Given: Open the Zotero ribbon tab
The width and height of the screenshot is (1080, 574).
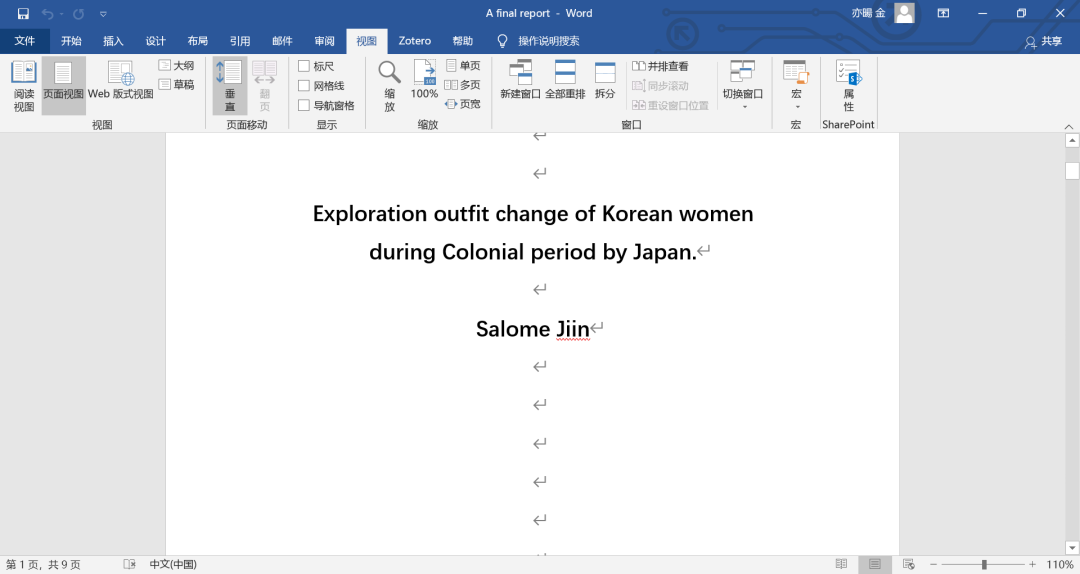Looking at the screenshot, I should pyautogui.click(x=415, y=41).
